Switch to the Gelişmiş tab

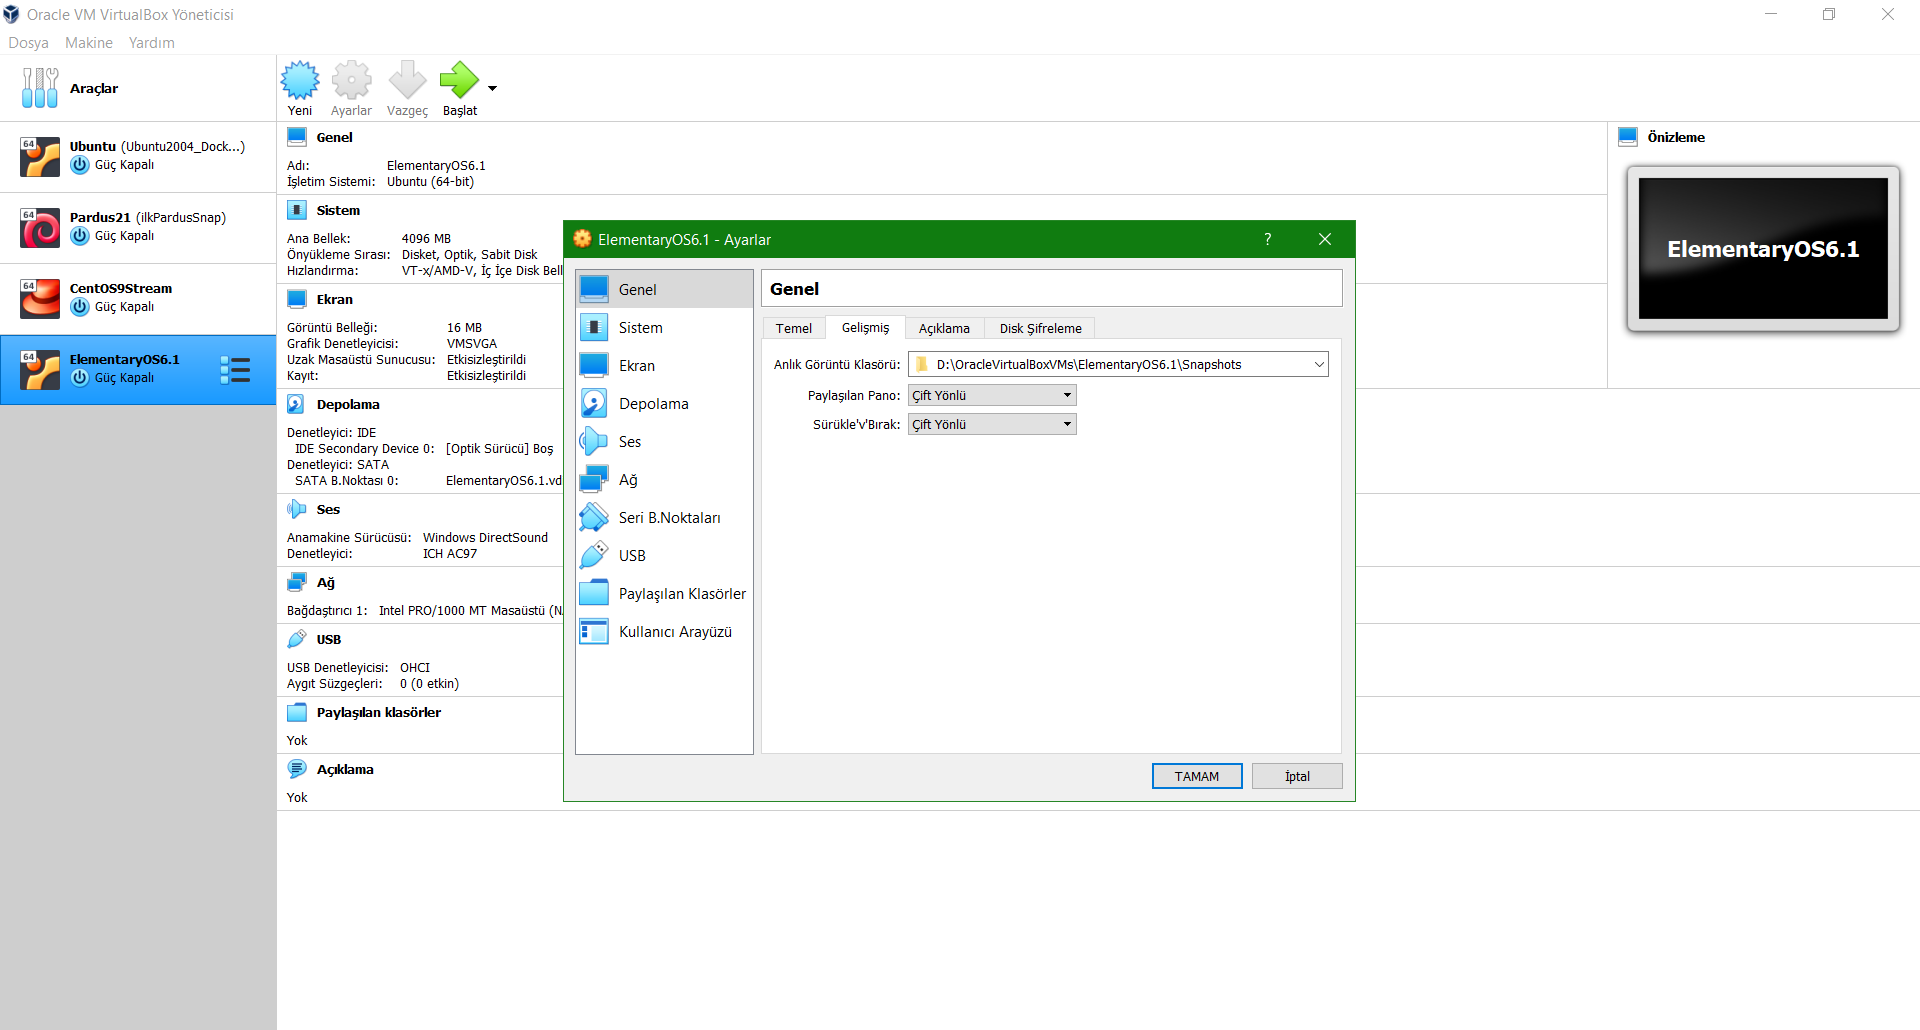(865, 327)
